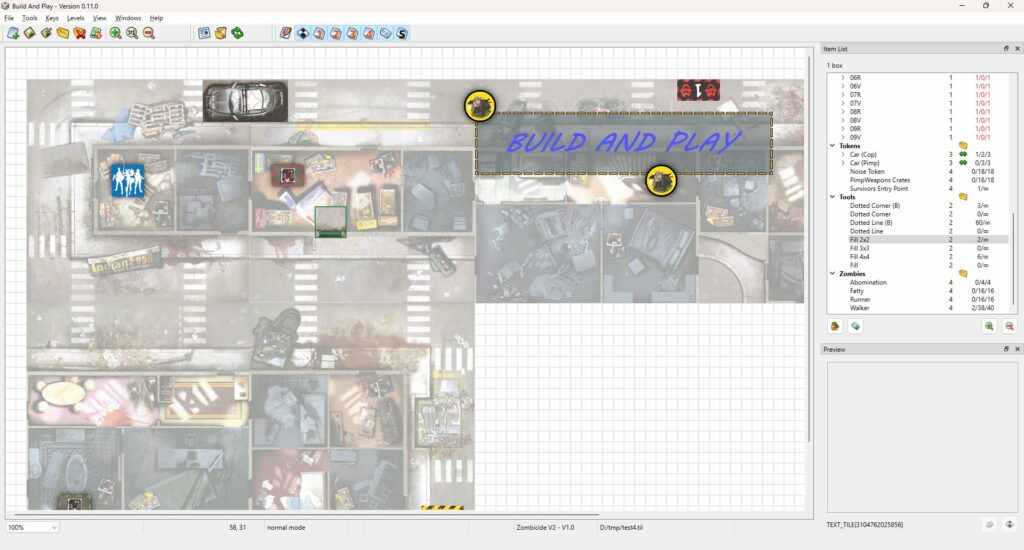Toggle the tag label toolbar button
The height and width of the screenshot is (550, 1024).
click(385, 33)
